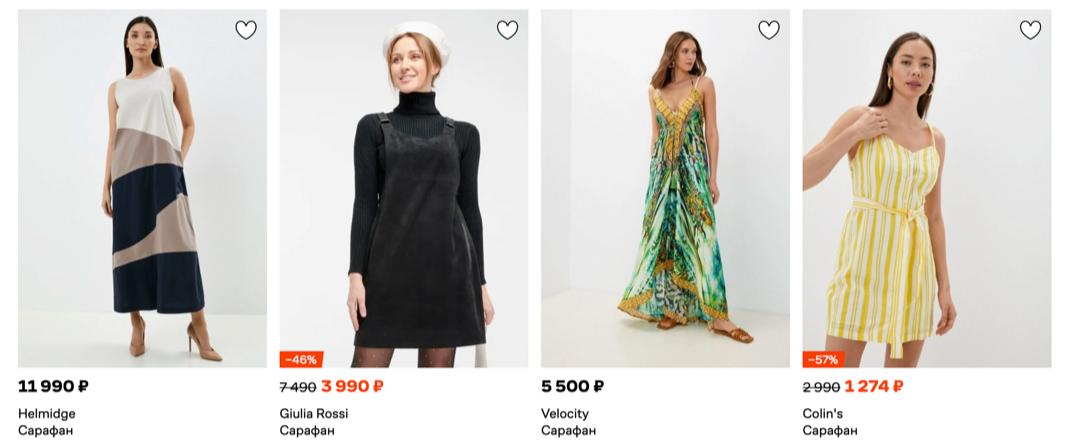Click the 5 500 ₽ price
1080x443 pixels.
572,386
